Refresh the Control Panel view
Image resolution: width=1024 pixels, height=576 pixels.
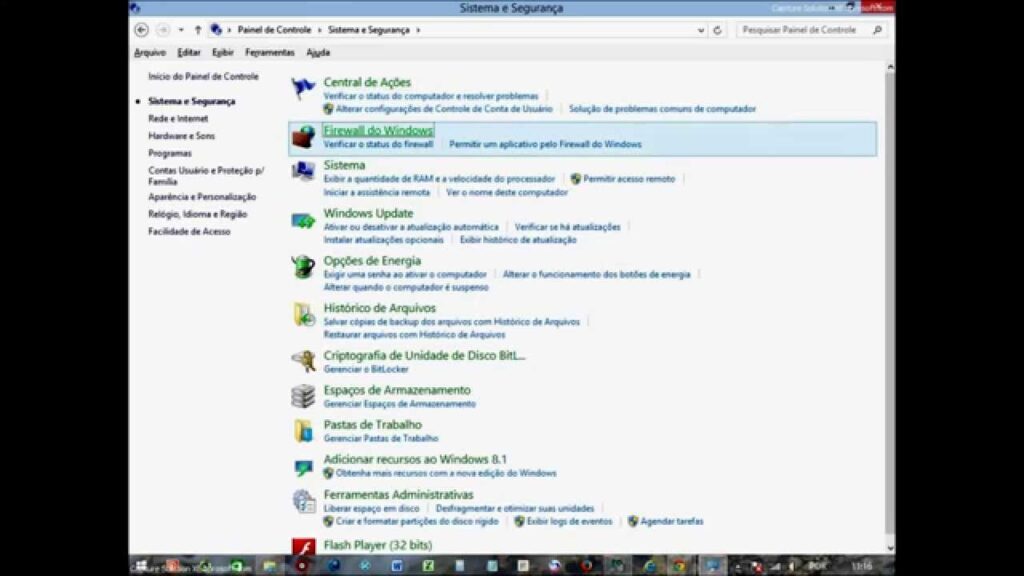717,30
